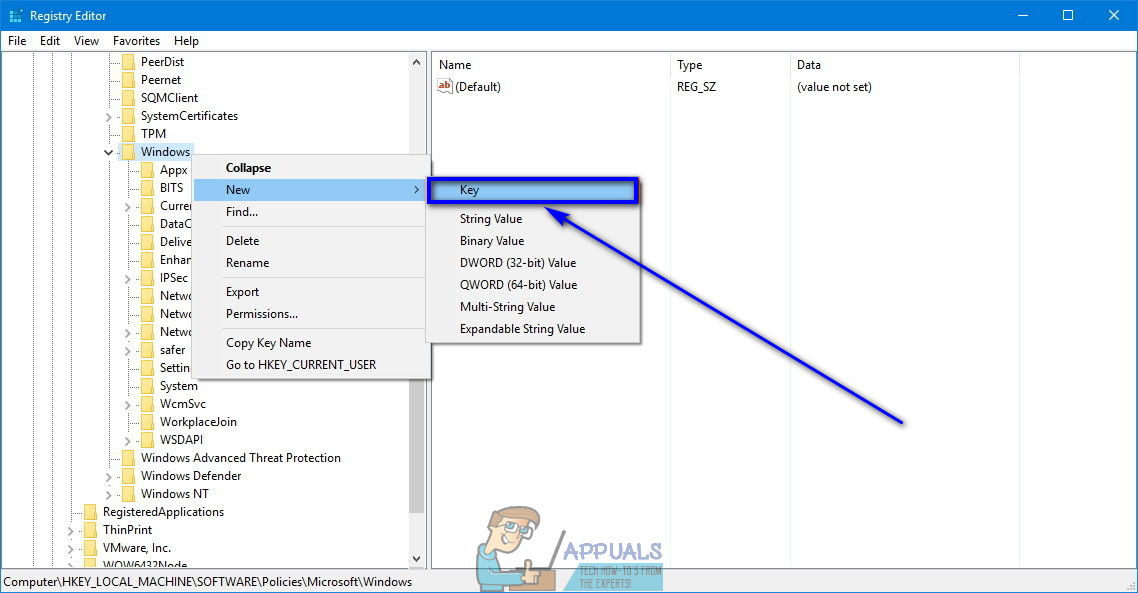Click the RegisteredApplications folder icon

[91, 512]
